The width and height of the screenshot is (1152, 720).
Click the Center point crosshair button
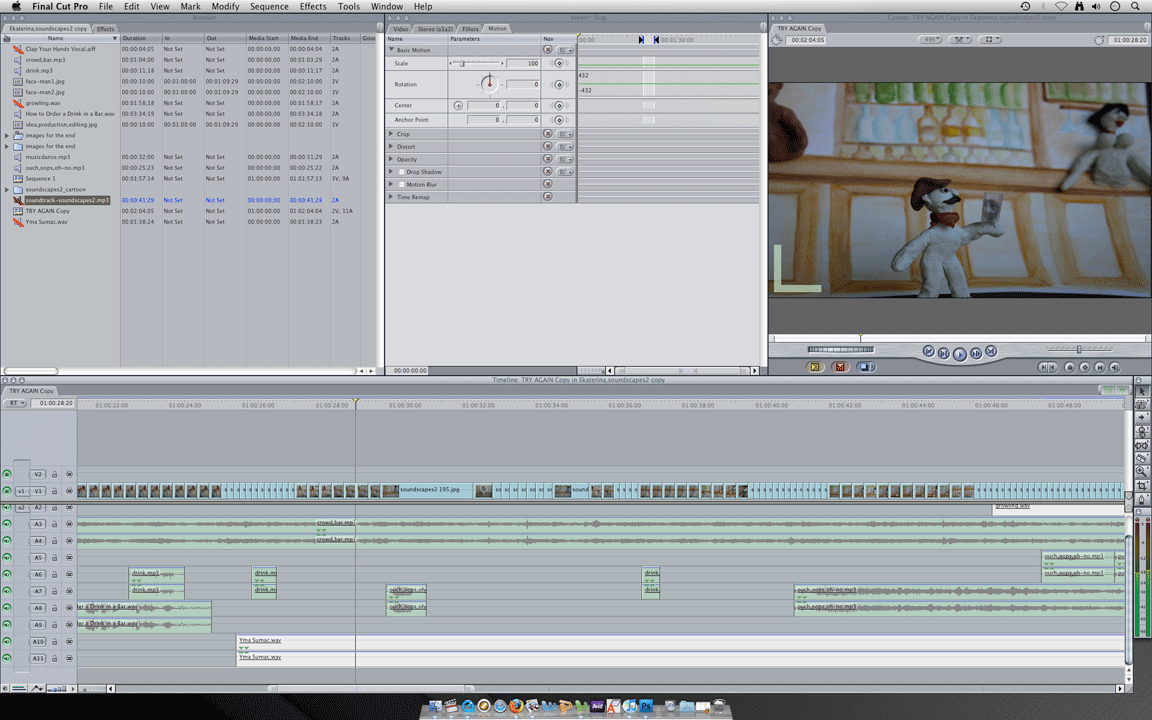coord(458,105)
